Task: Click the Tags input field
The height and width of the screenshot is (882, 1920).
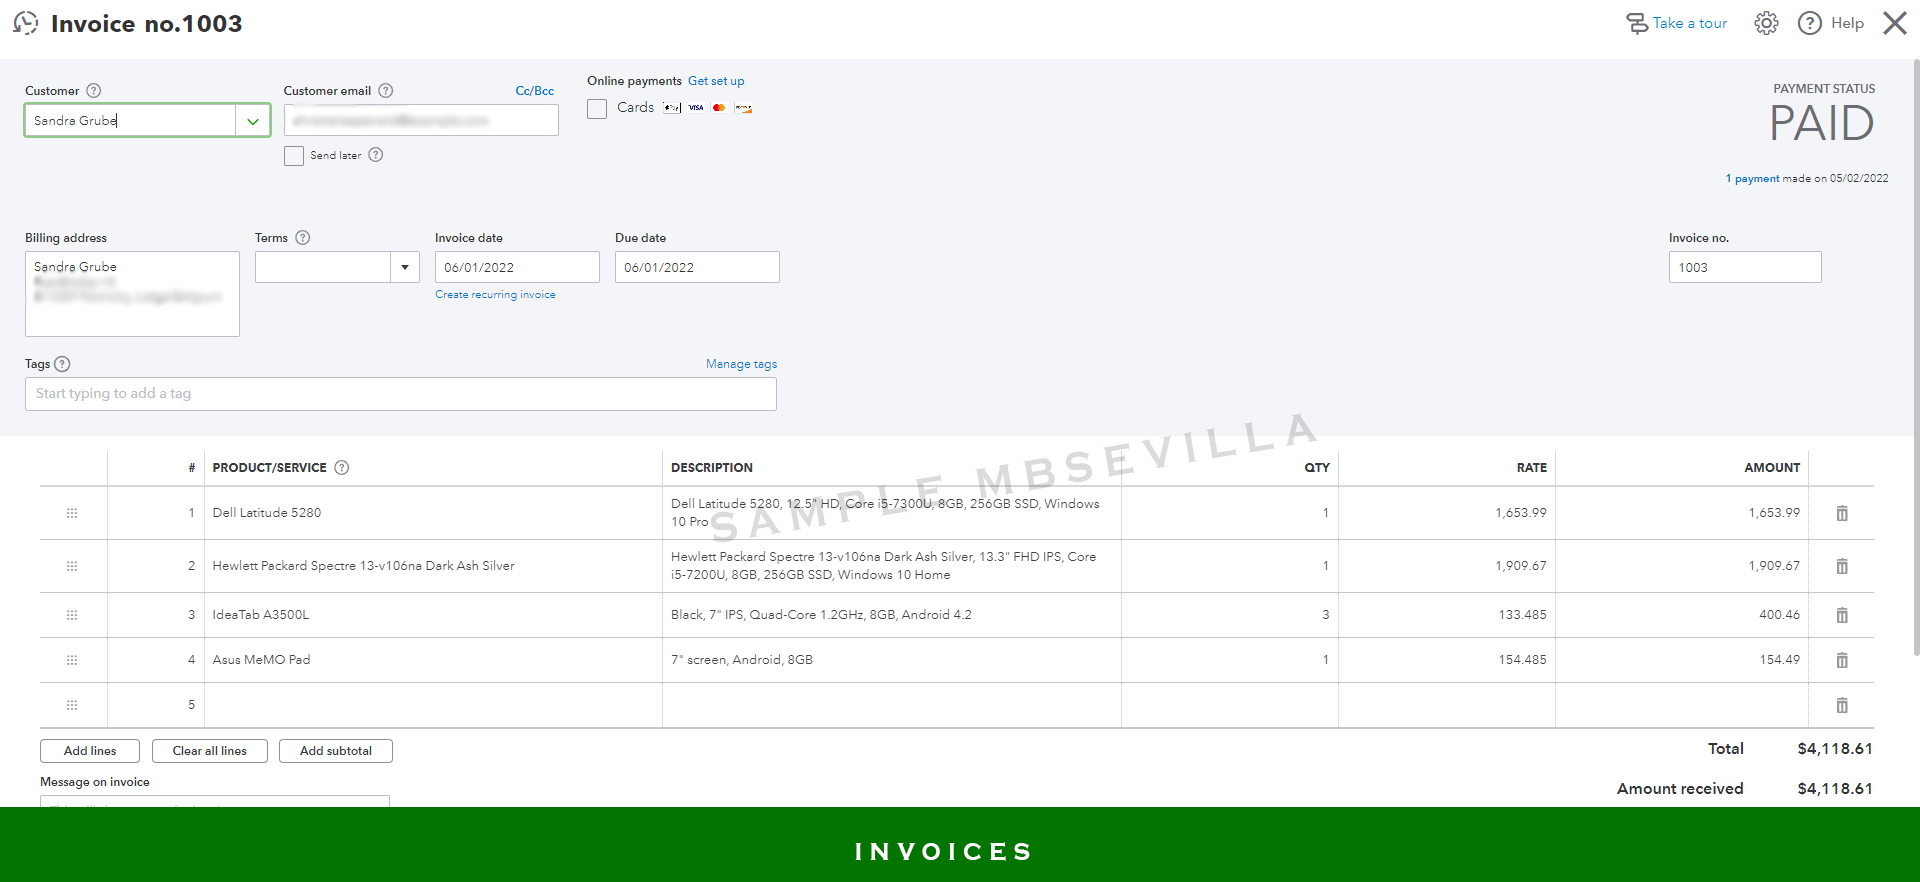Action: [401, 394]
